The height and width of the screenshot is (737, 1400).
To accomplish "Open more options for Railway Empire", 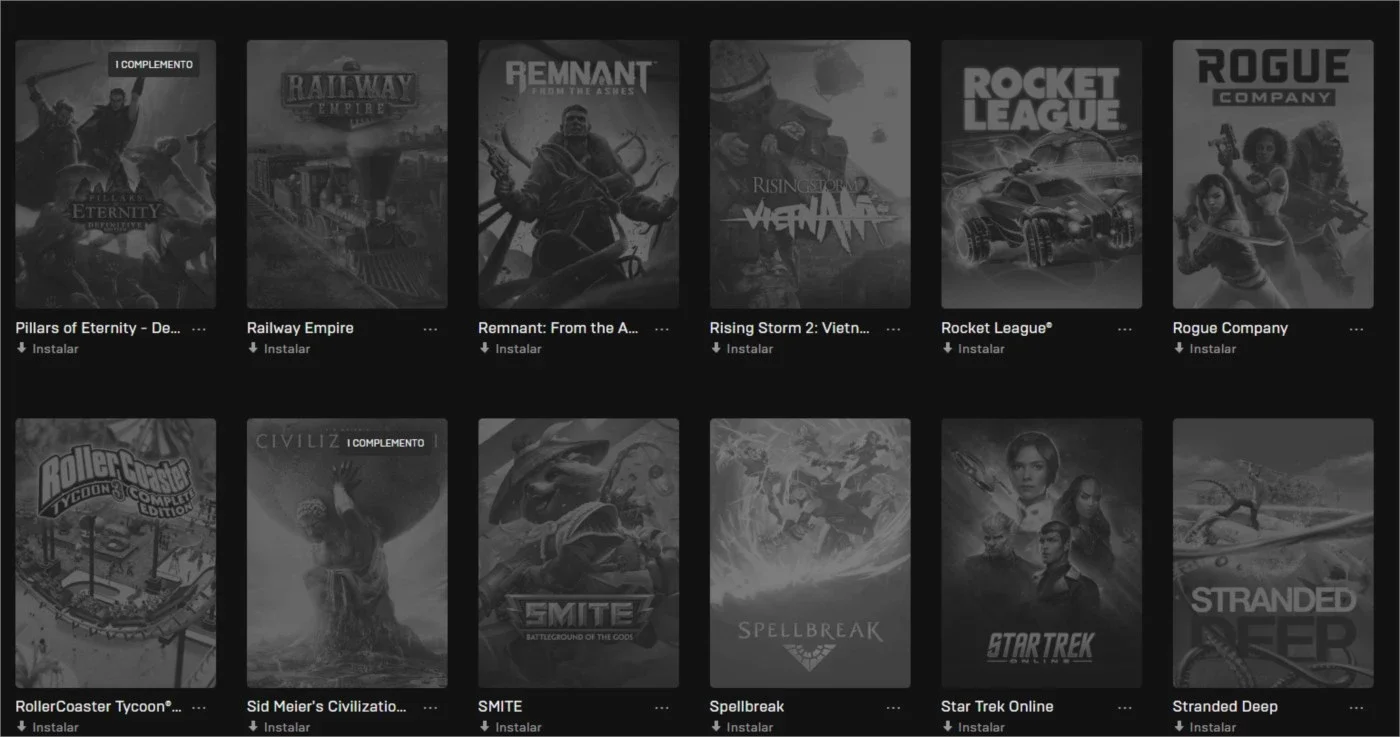I will pyautogui.click(x=430, y=329).
